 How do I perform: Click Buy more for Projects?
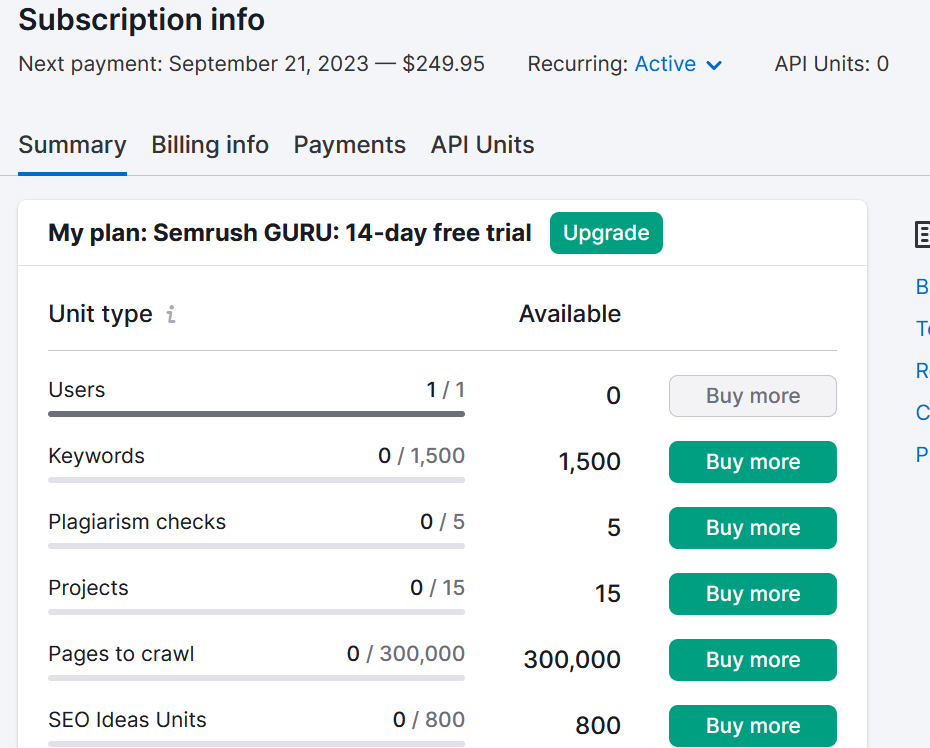pos(753,594)
